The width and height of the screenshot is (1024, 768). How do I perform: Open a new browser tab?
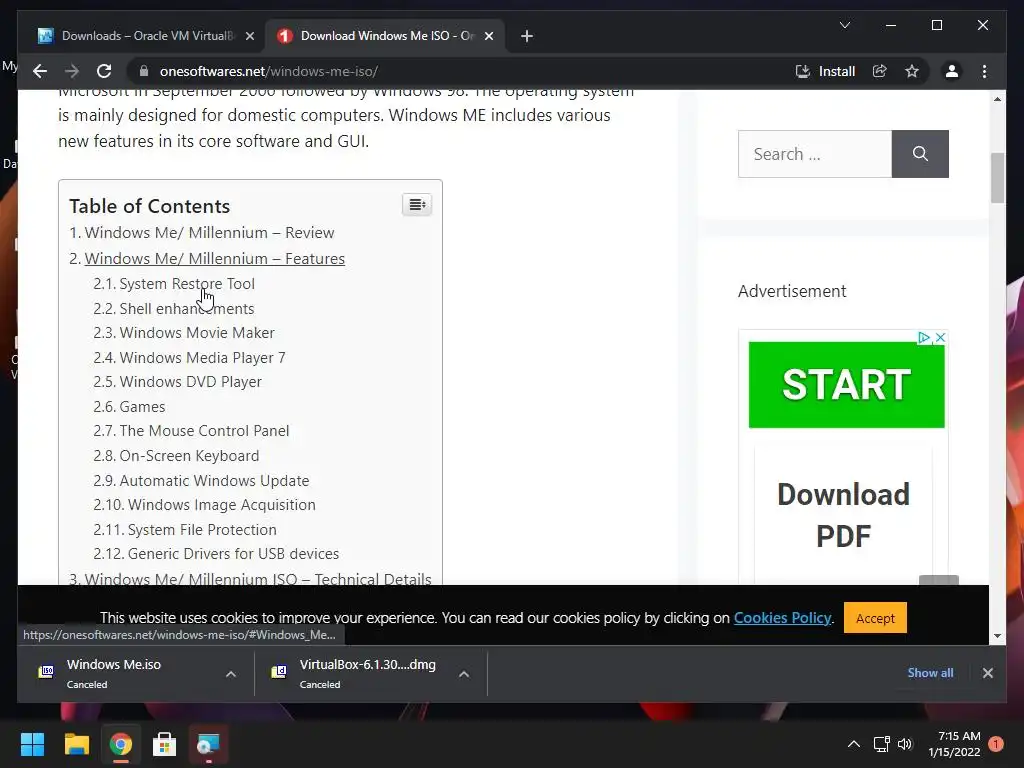click(x=527, y=36)
